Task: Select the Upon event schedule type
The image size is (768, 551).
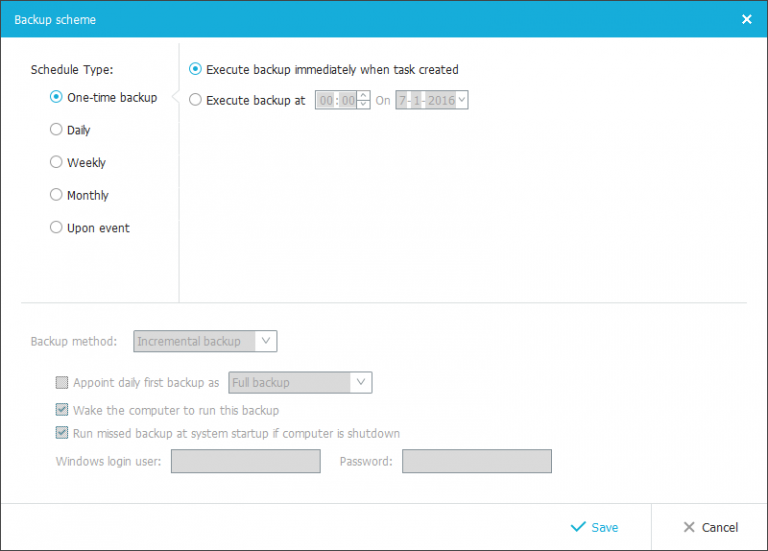Action: pyautogui.click(x=57, y=228)
